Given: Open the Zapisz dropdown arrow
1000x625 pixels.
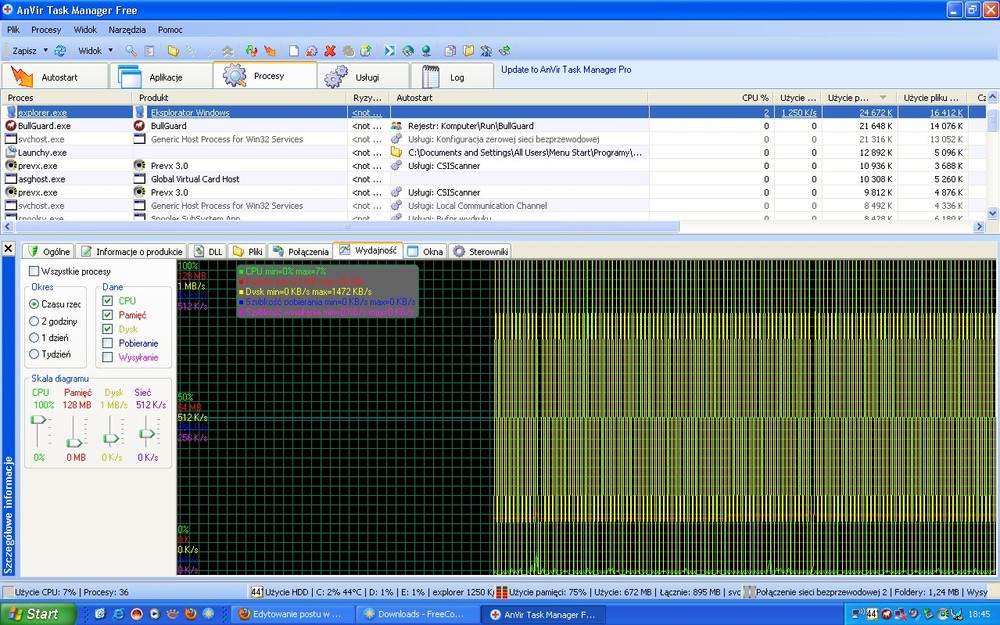Looking at the screenshot, I should pos(45,50).
